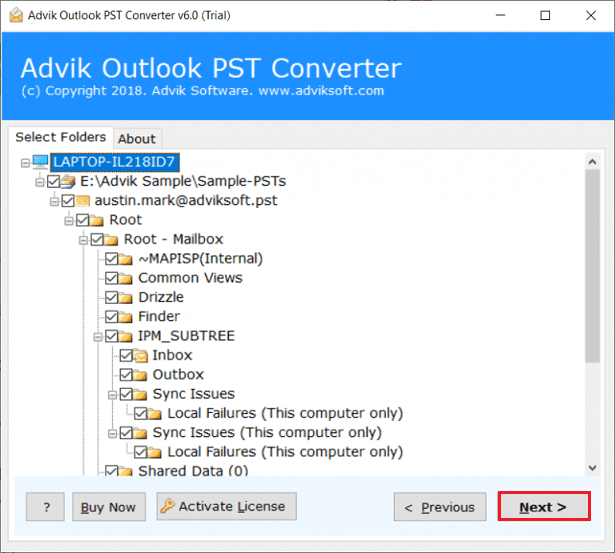Close the Advik Outlook PST Converter window

point(591,15)
